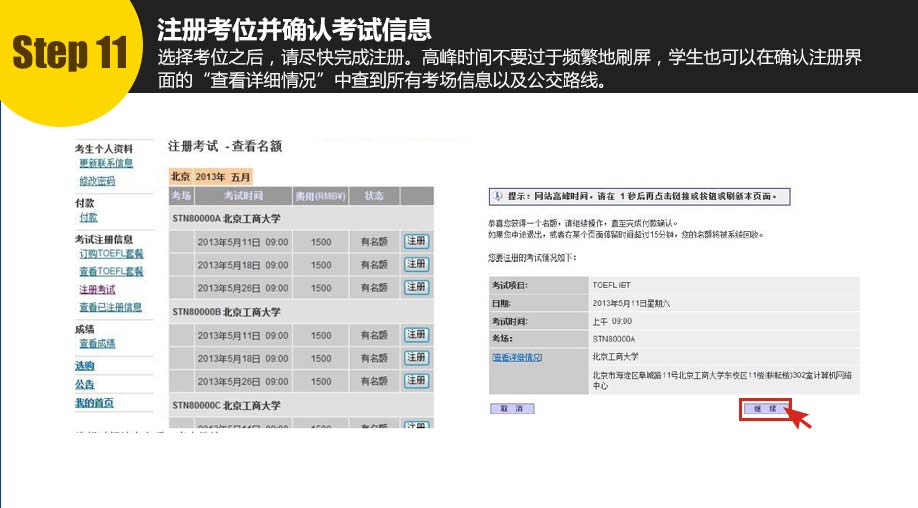Click the STN80000A value beside 考场
This screenshot has height=508, width=918.
point(614,339)
